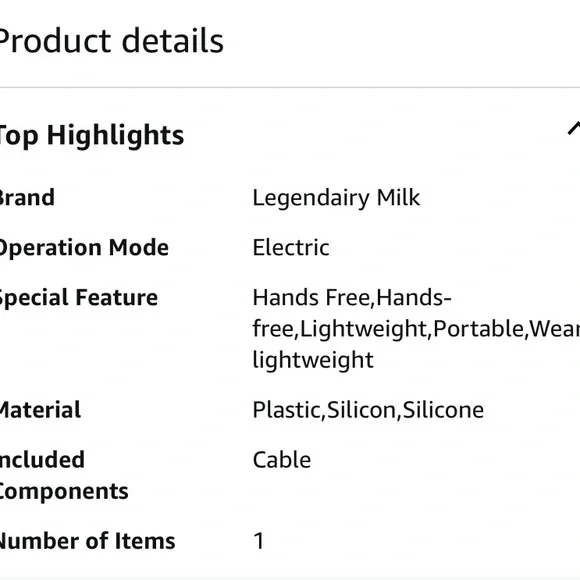580x580 pixels.
Task: Collapse the Top Highlights section chevron
Action: 574,129
